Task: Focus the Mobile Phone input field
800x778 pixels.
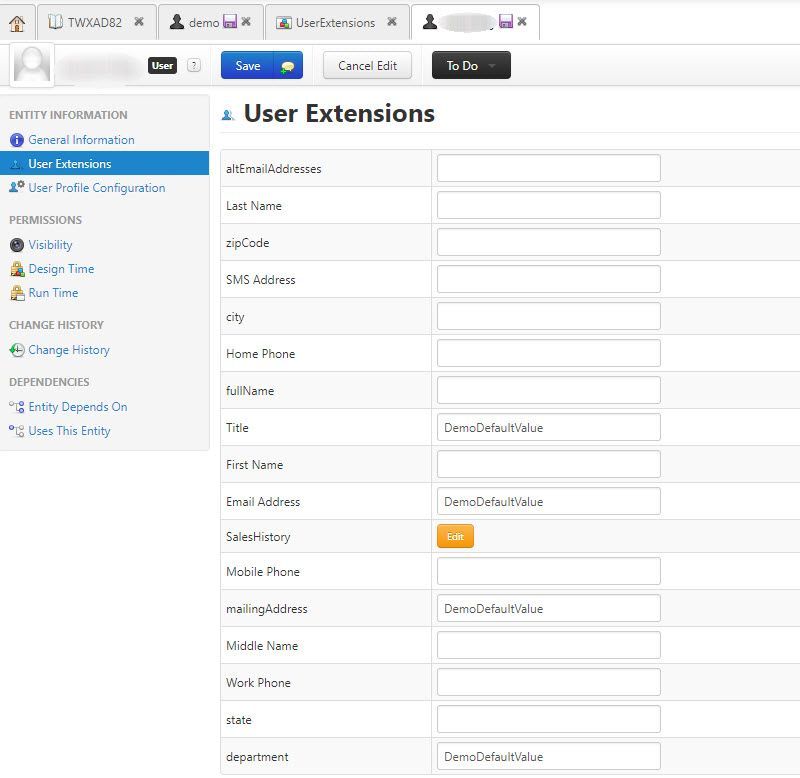Action: [x=548, y=571]
